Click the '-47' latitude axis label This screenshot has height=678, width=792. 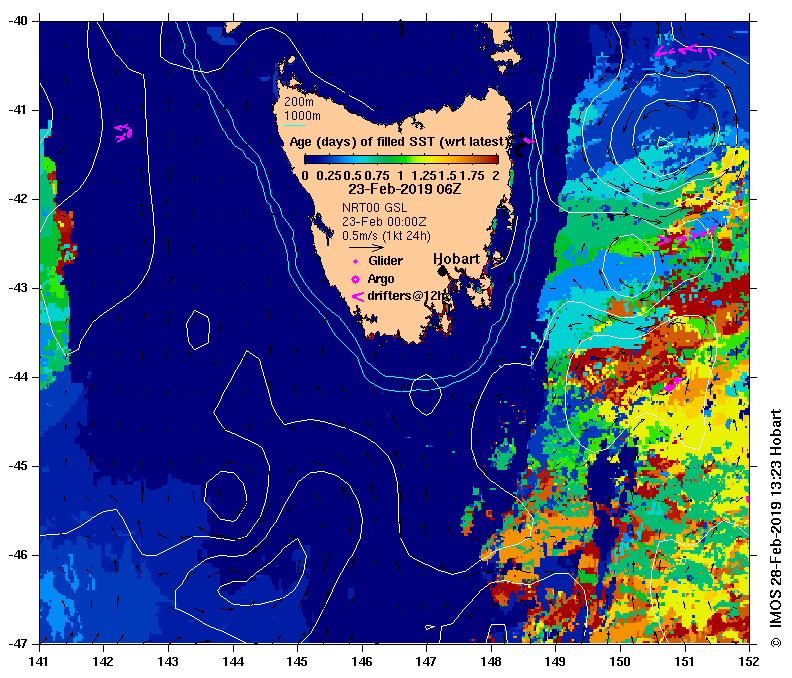[18, 644]
